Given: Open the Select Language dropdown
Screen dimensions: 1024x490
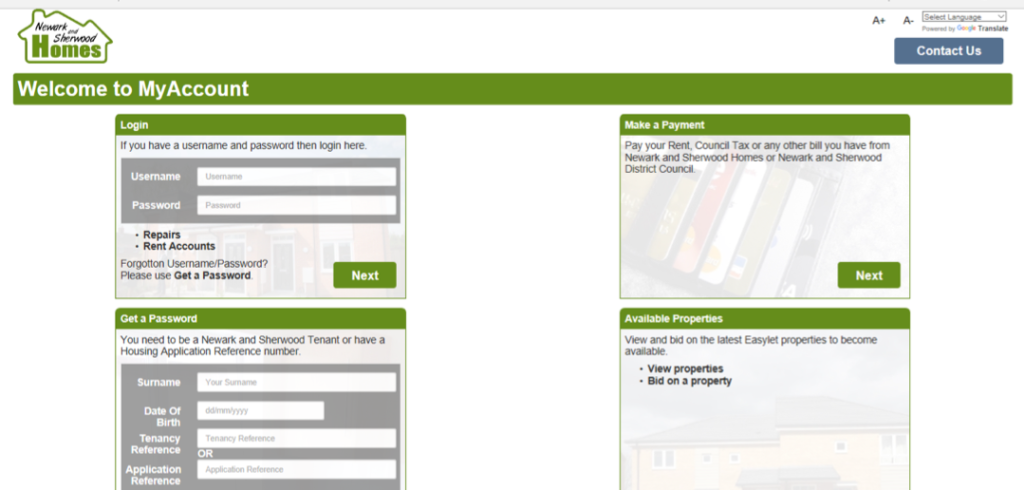Looking at the screenshot, I should pos(964,17).
